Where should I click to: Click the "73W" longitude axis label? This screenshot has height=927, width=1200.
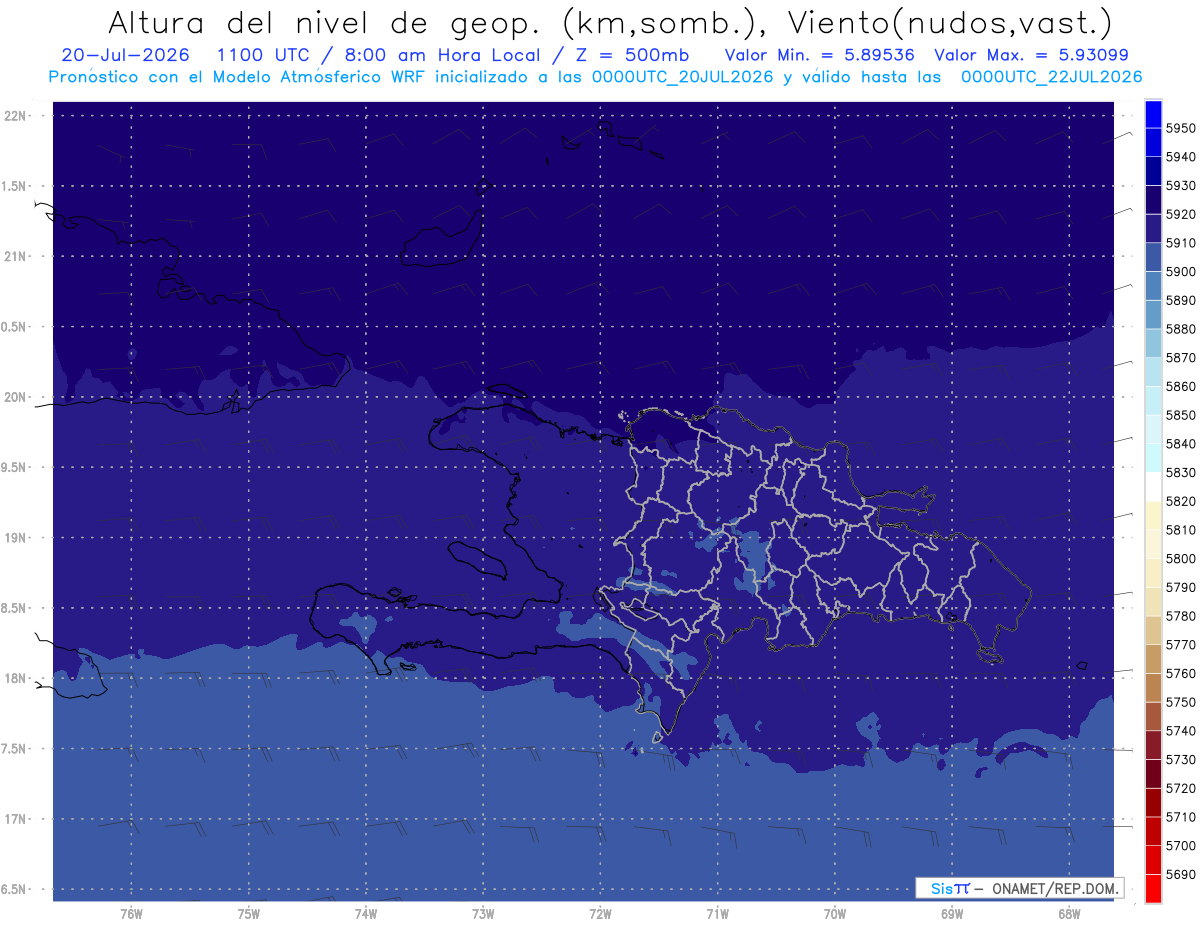pyautogui.click(x=483, y=914)
